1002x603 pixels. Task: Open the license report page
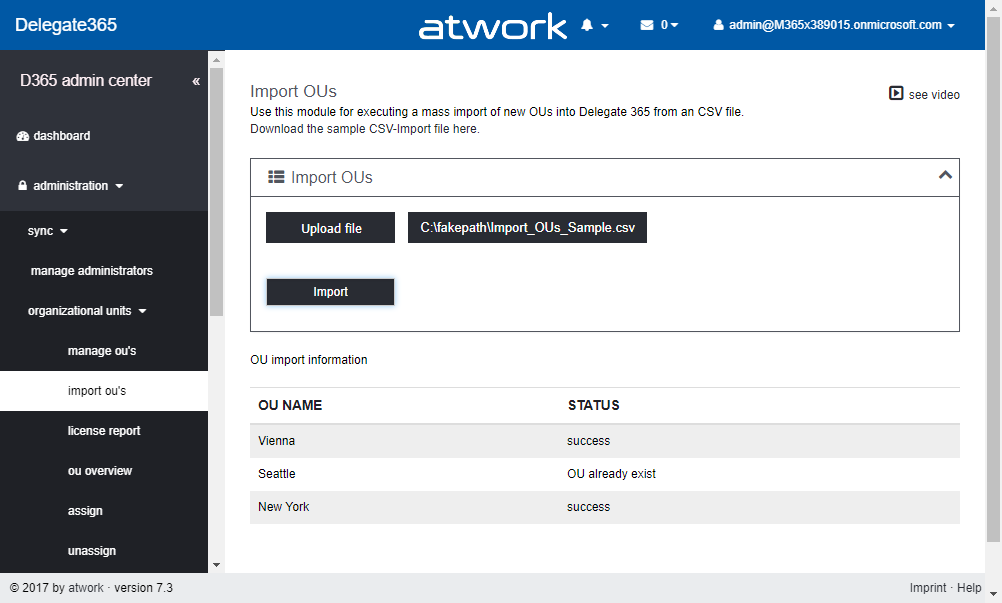coord(104,431)
